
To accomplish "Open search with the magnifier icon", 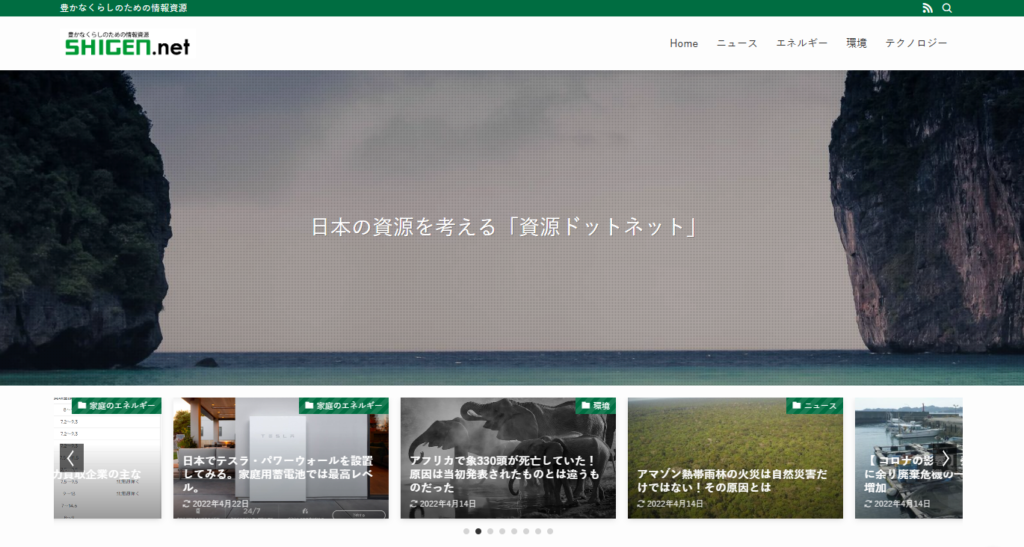I will pos(947,8).
